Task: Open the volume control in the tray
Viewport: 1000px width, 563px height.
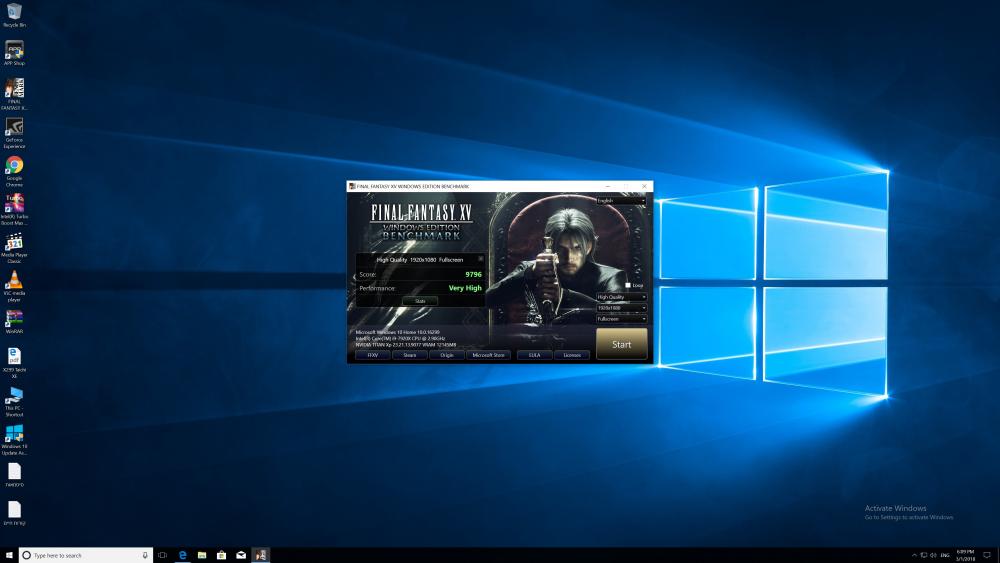Action: 934,555
